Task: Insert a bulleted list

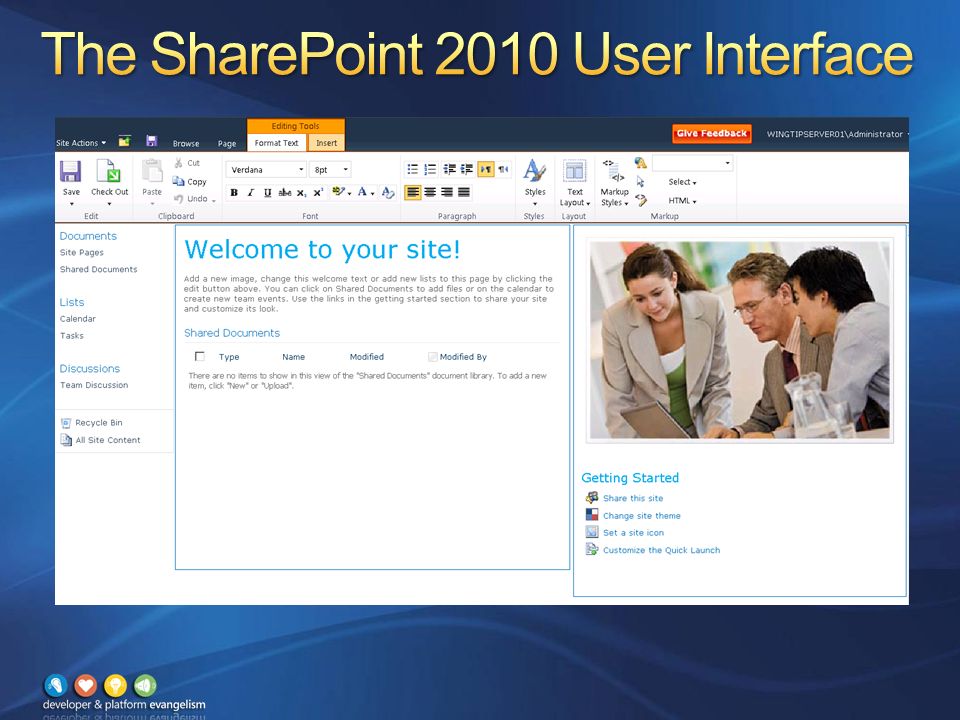Action: (413, 169)
